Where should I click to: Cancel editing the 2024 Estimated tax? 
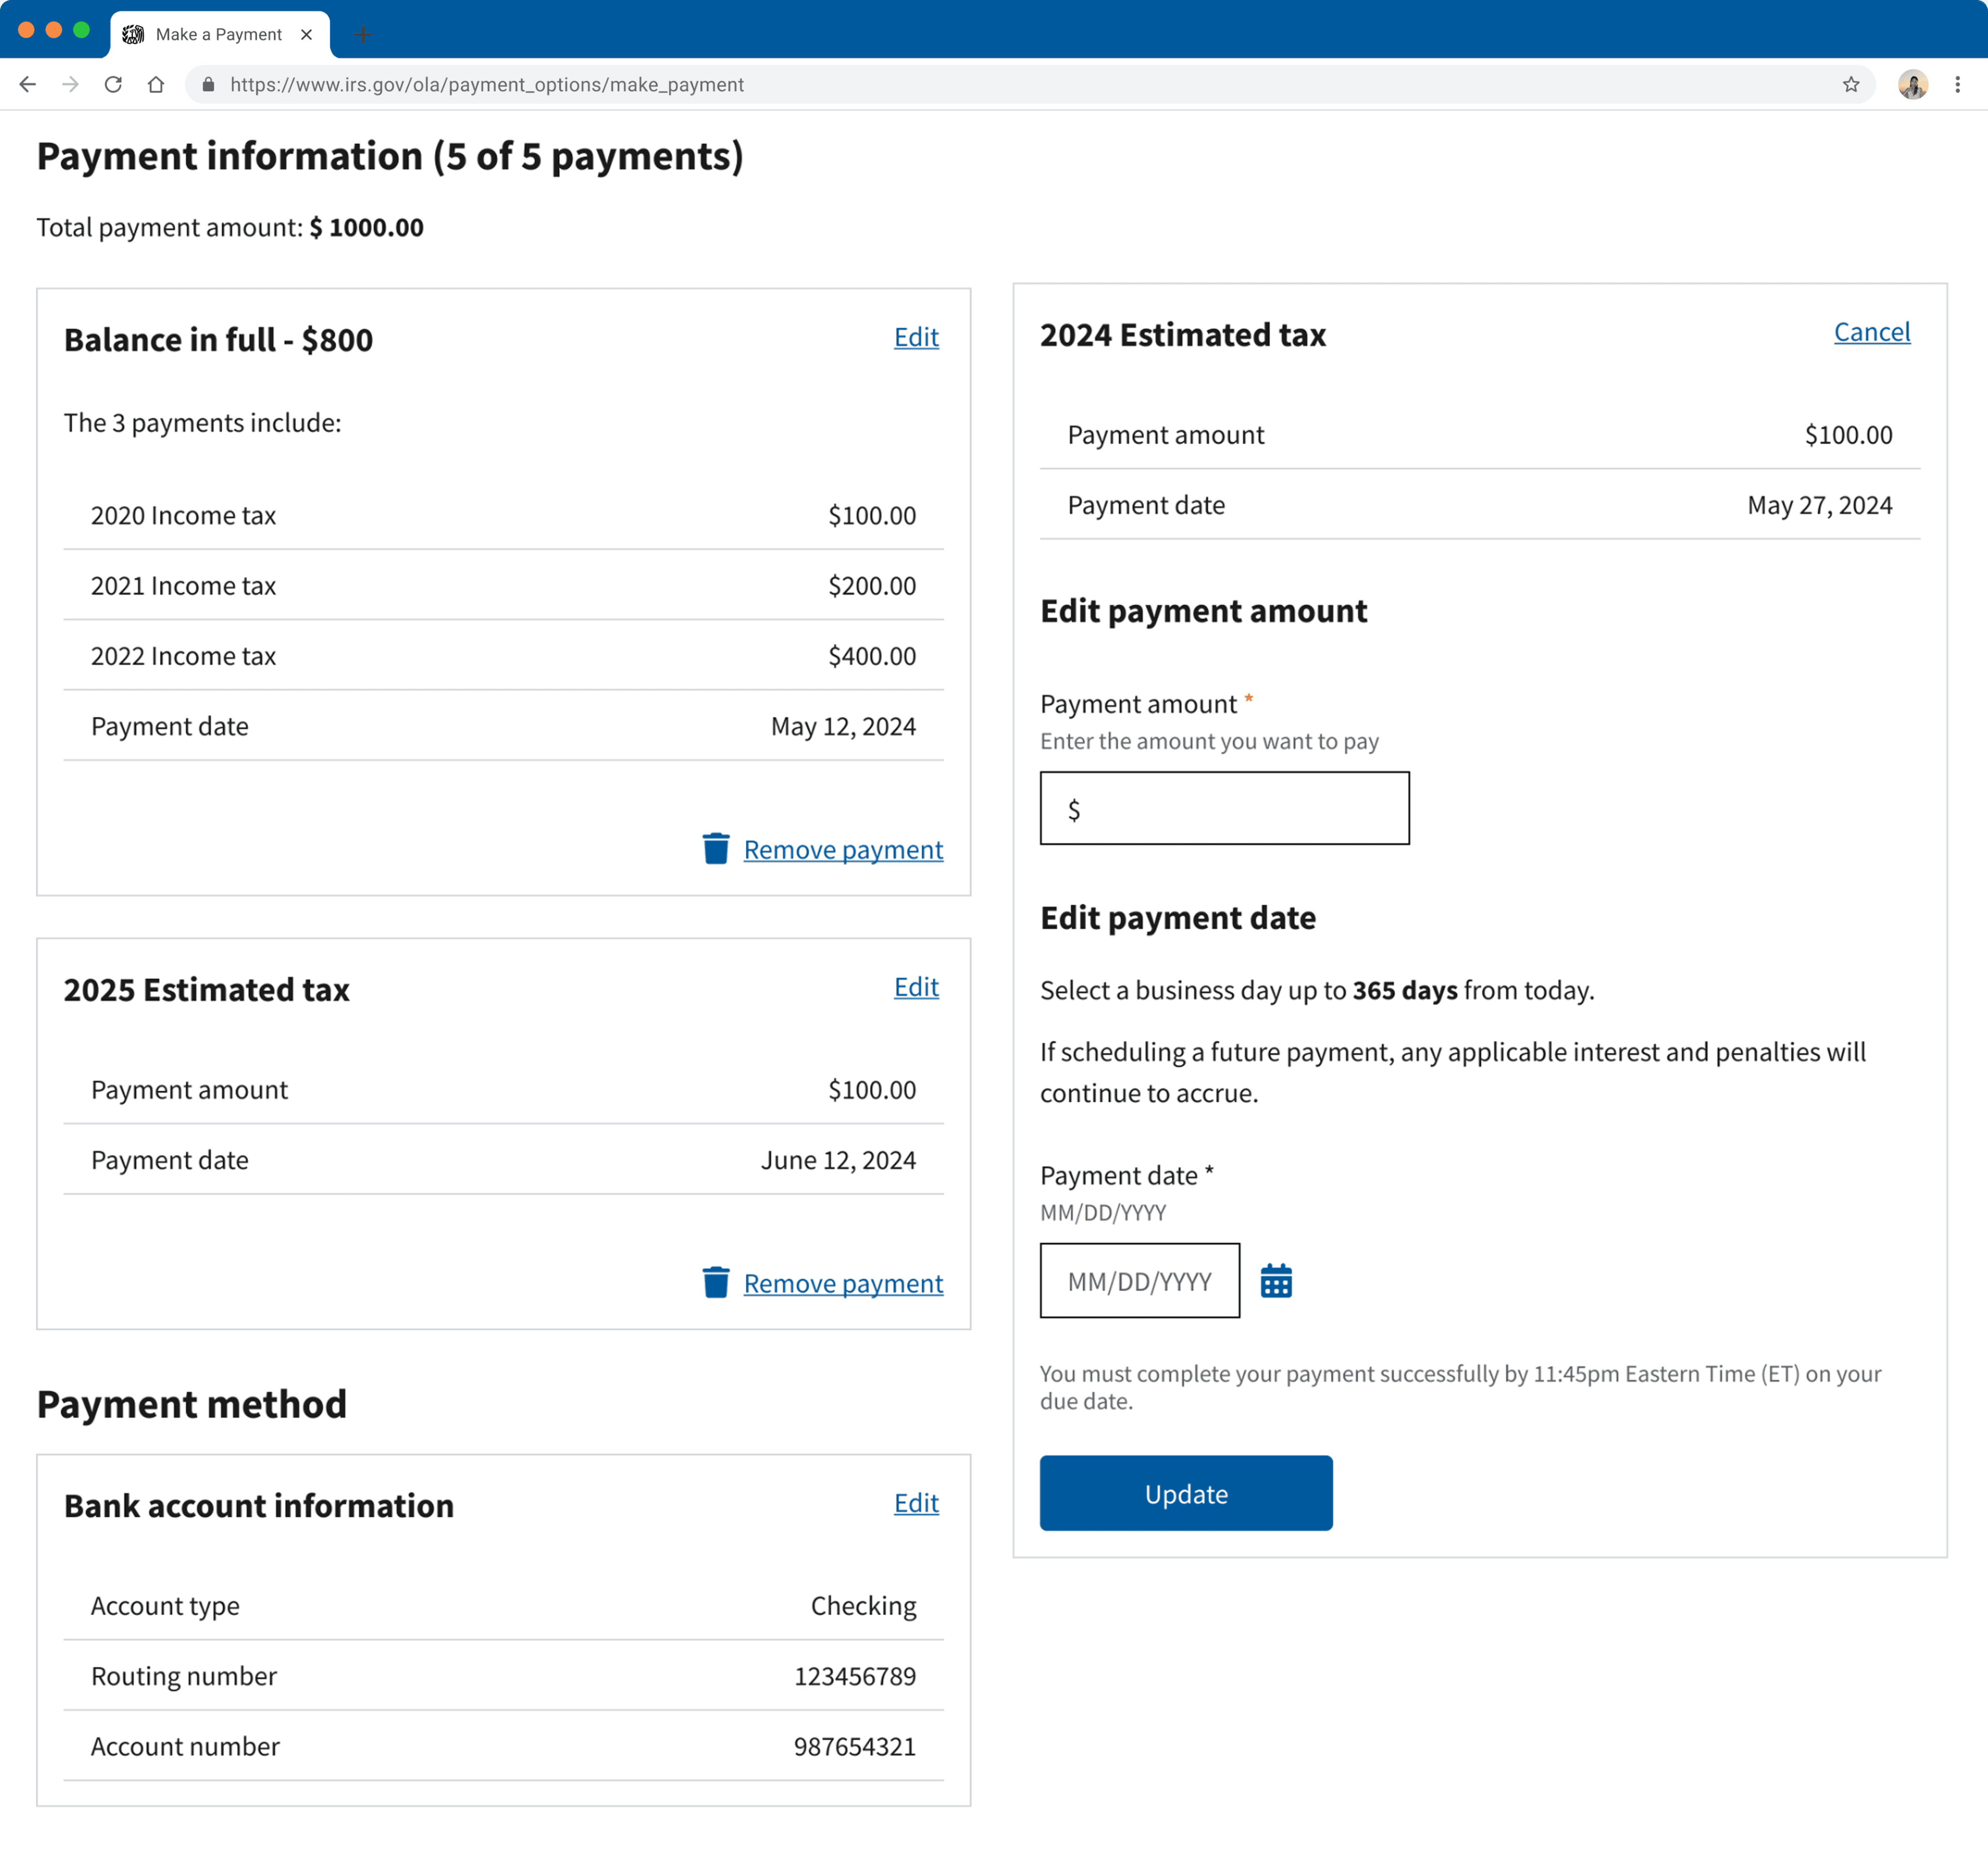(x=1871, y=332)
